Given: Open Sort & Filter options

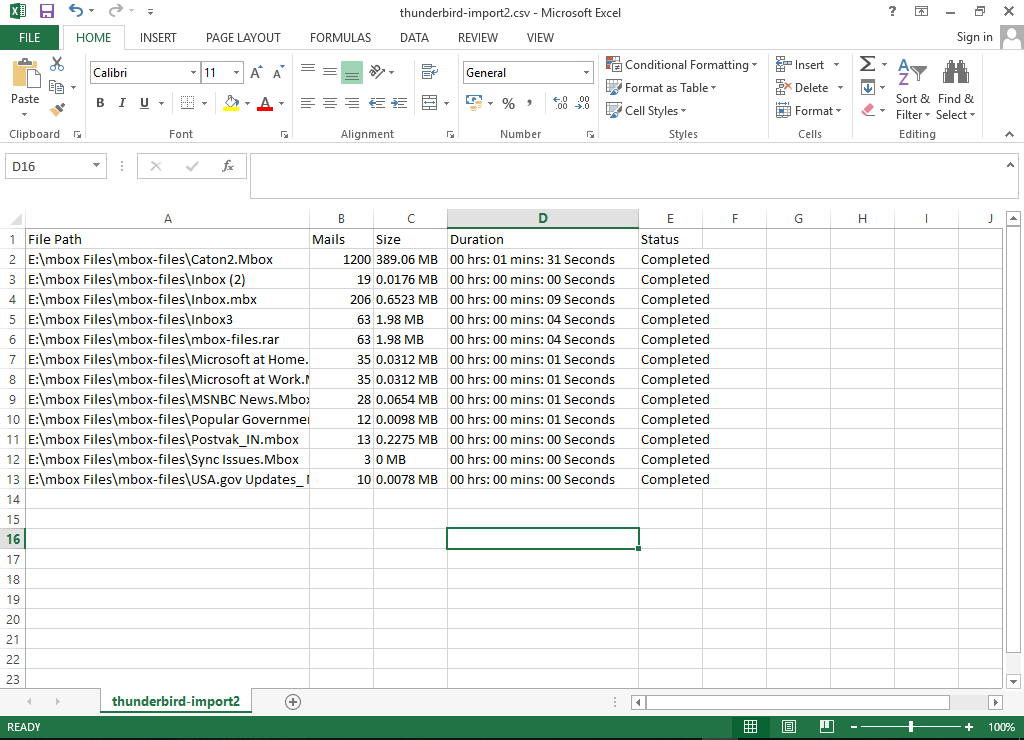Looking at the screenshot, I should coord(913,89).
